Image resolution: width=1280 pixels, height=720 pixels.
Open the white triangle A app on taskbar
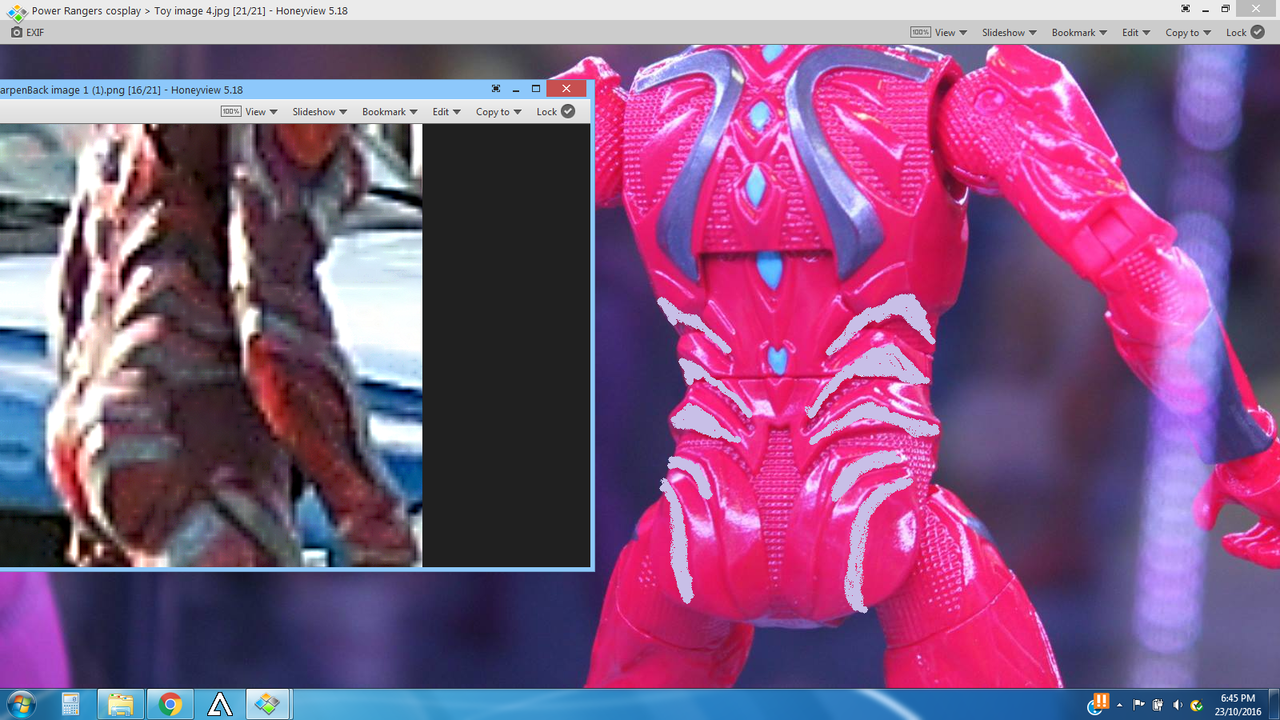[x=220, y=704]
